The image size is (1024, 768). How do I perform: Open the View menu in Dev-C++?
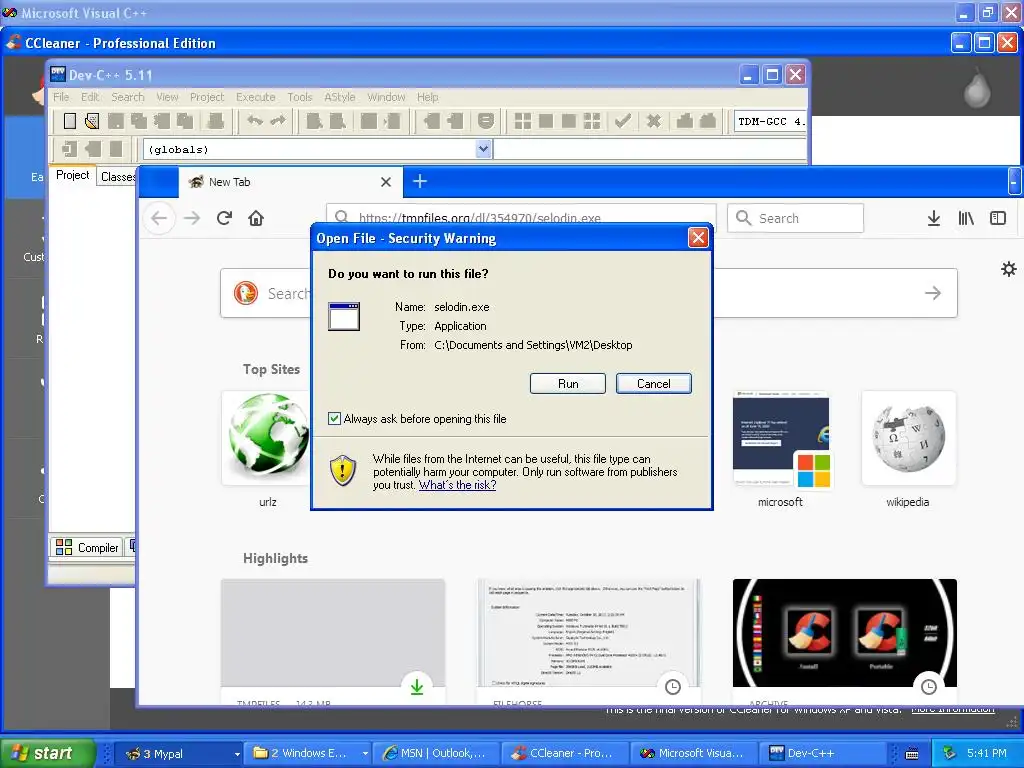167,97
